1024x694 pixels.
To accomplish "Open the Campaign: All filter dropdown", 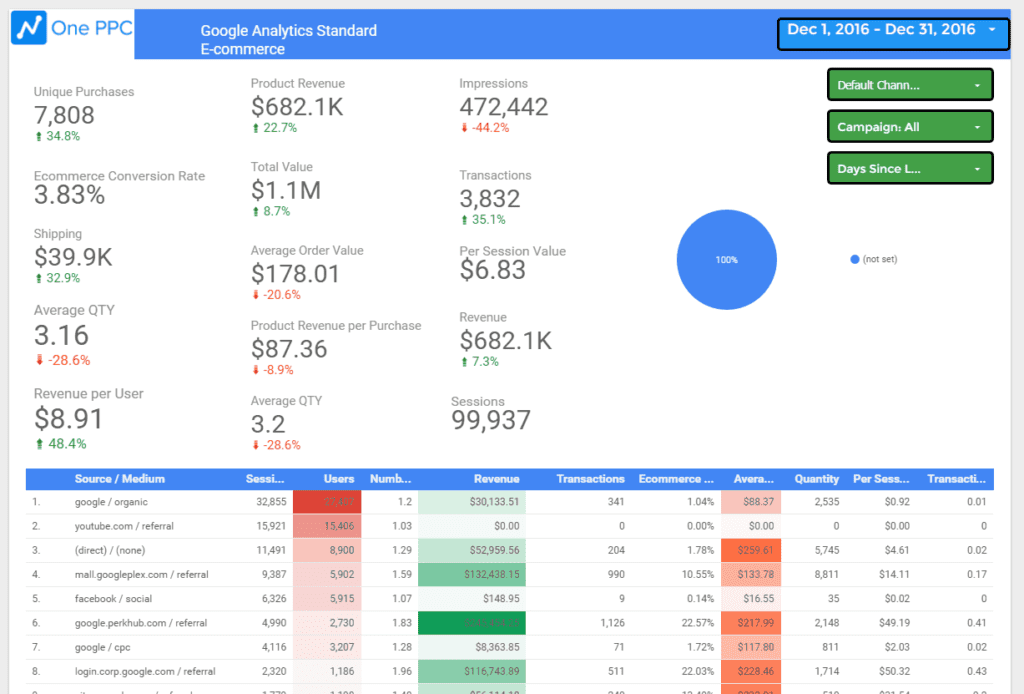I will (x=910, y=127).
